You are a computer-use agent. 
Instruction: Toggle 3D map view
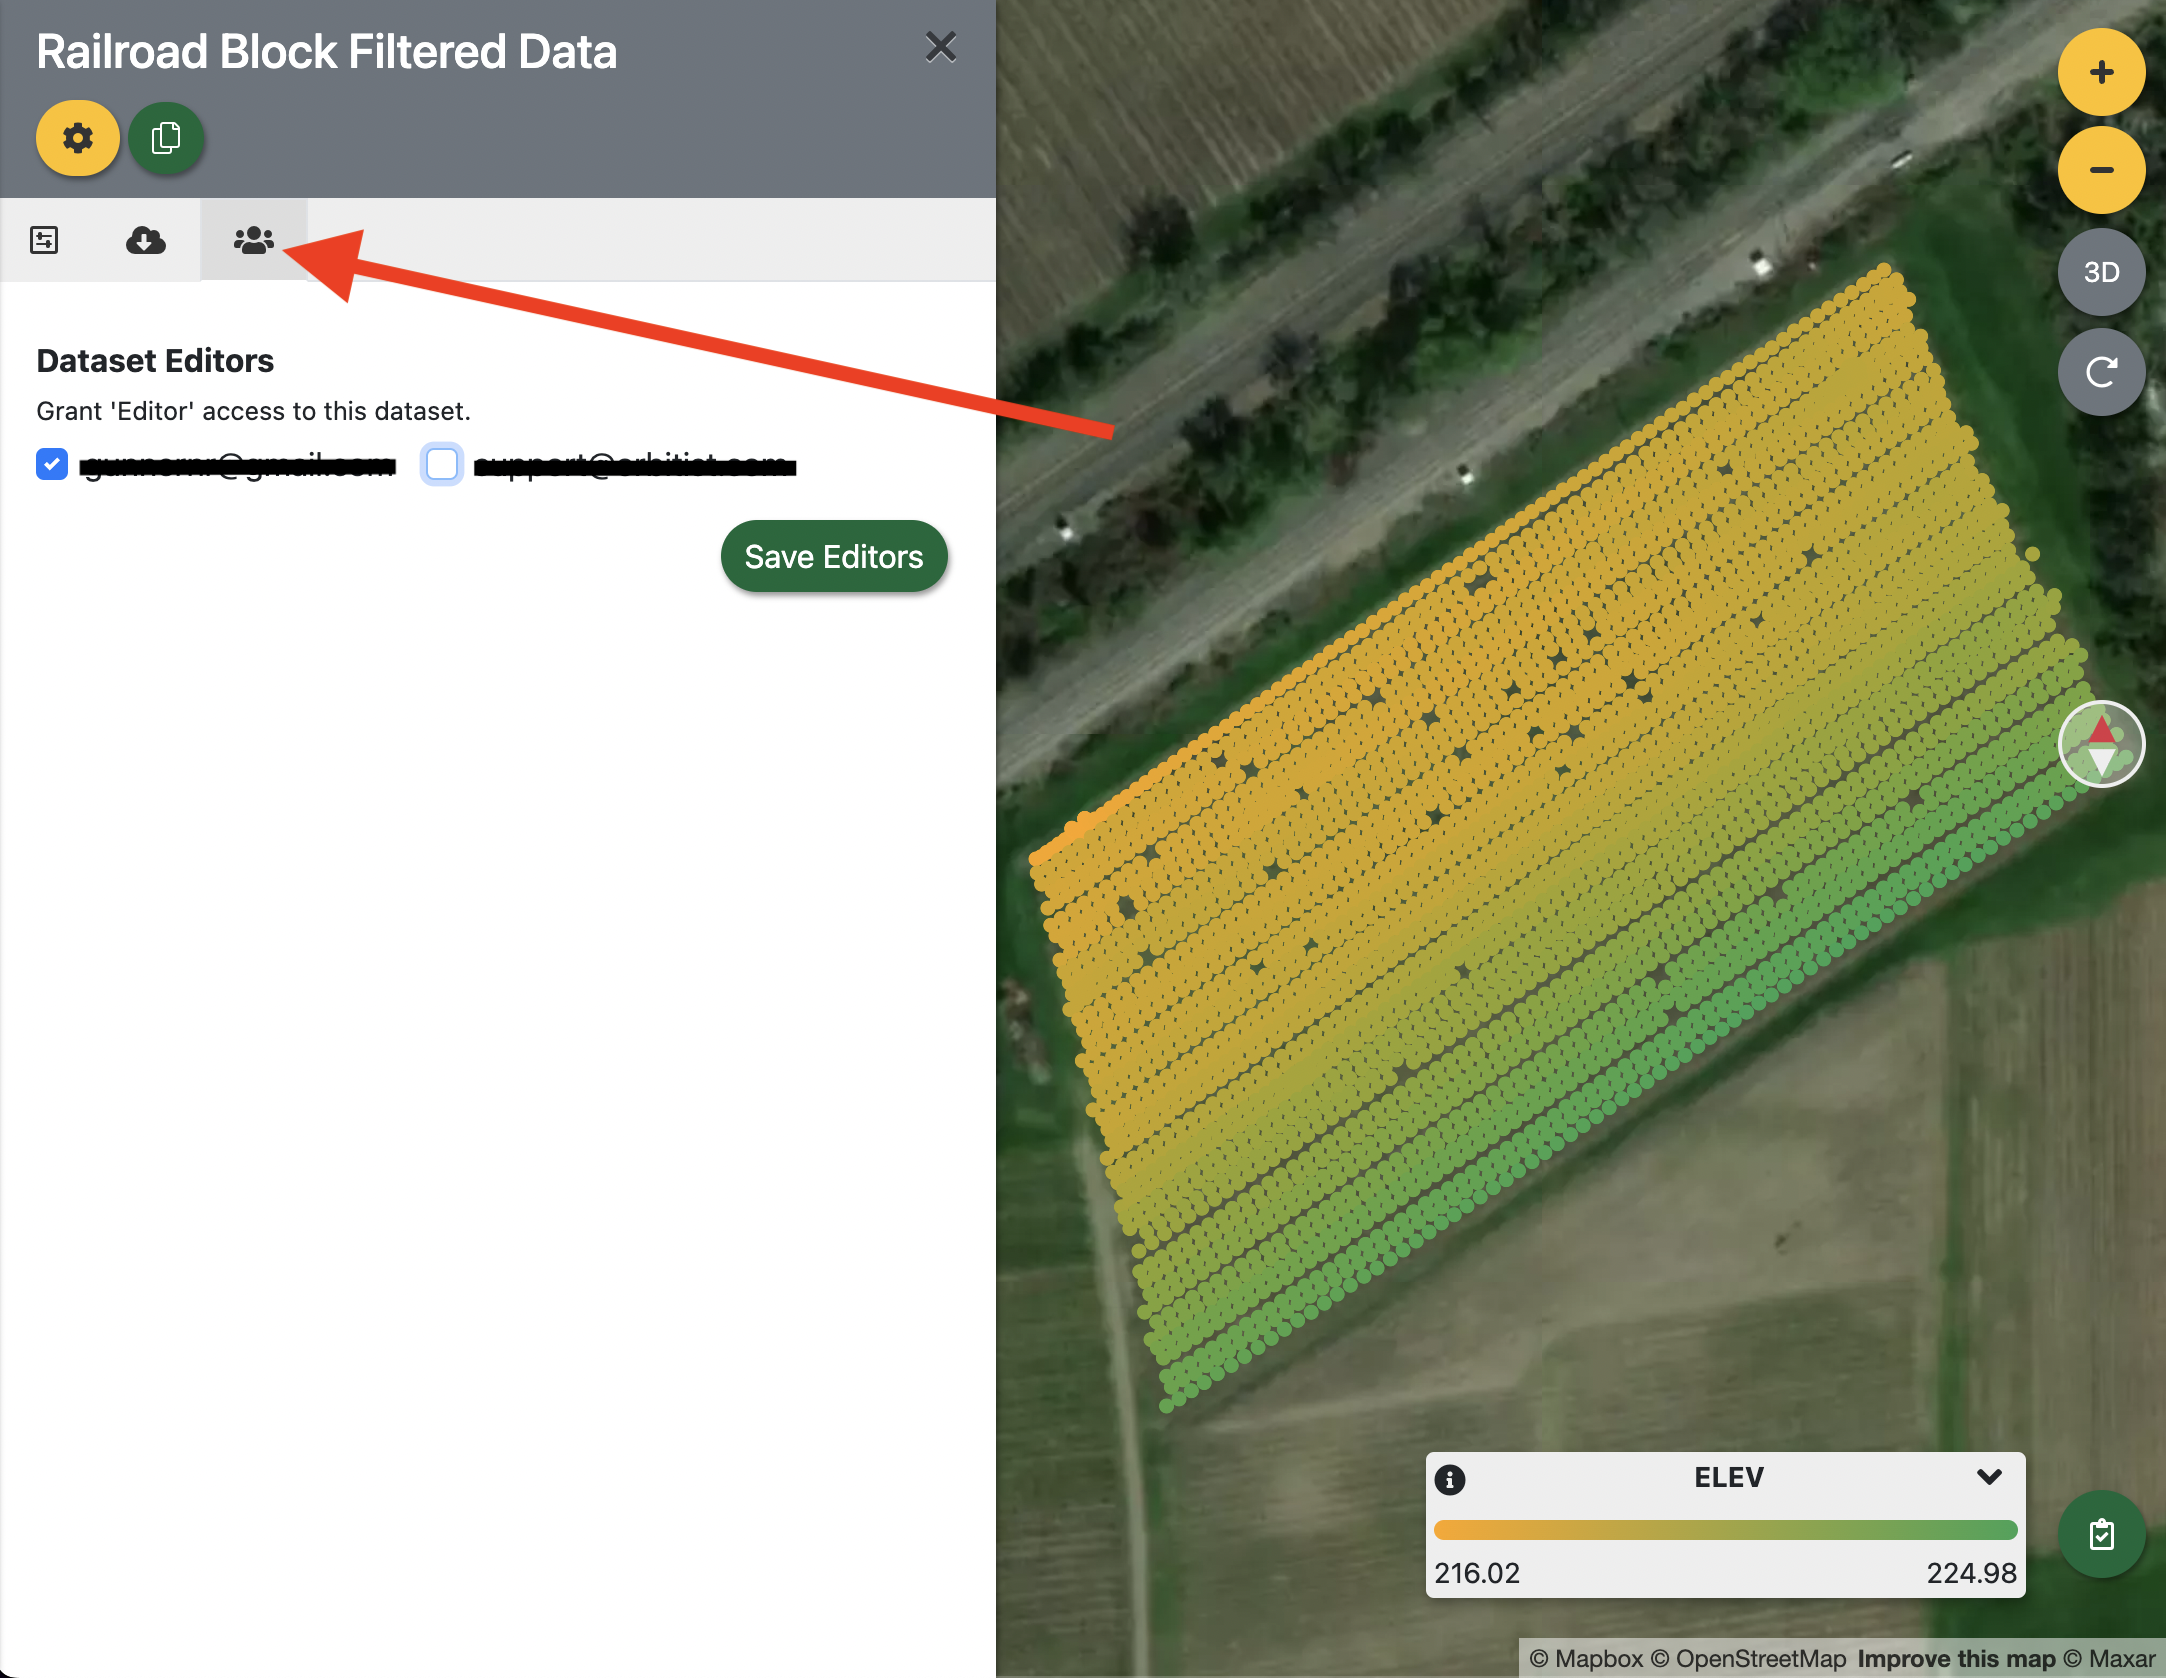coord(2101,272)
